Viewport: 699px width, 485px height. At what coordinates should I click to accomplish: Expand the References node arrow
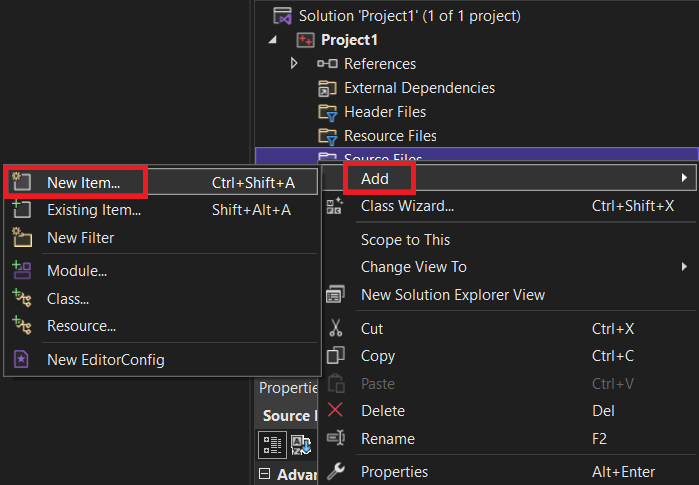tap(294, 64)
